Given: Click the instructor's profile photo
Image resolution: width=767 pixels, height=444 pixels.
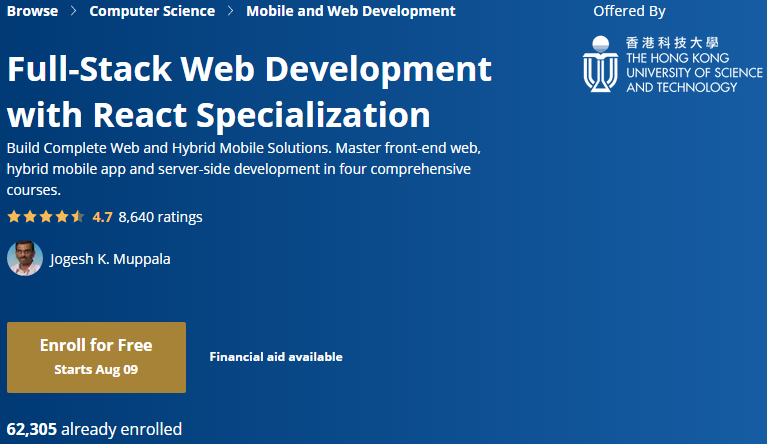Looking at the screenshot, I should (25, 259).
